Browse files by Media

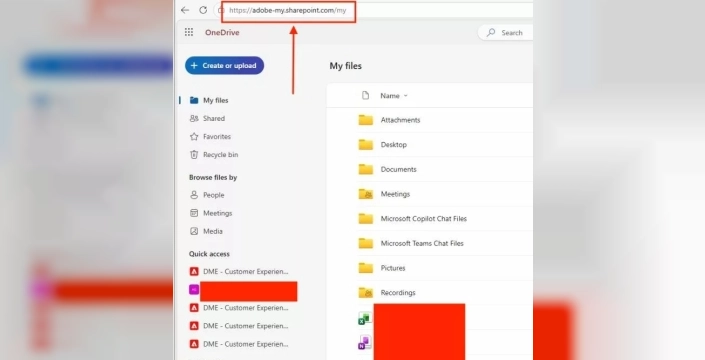click(213, 231)
